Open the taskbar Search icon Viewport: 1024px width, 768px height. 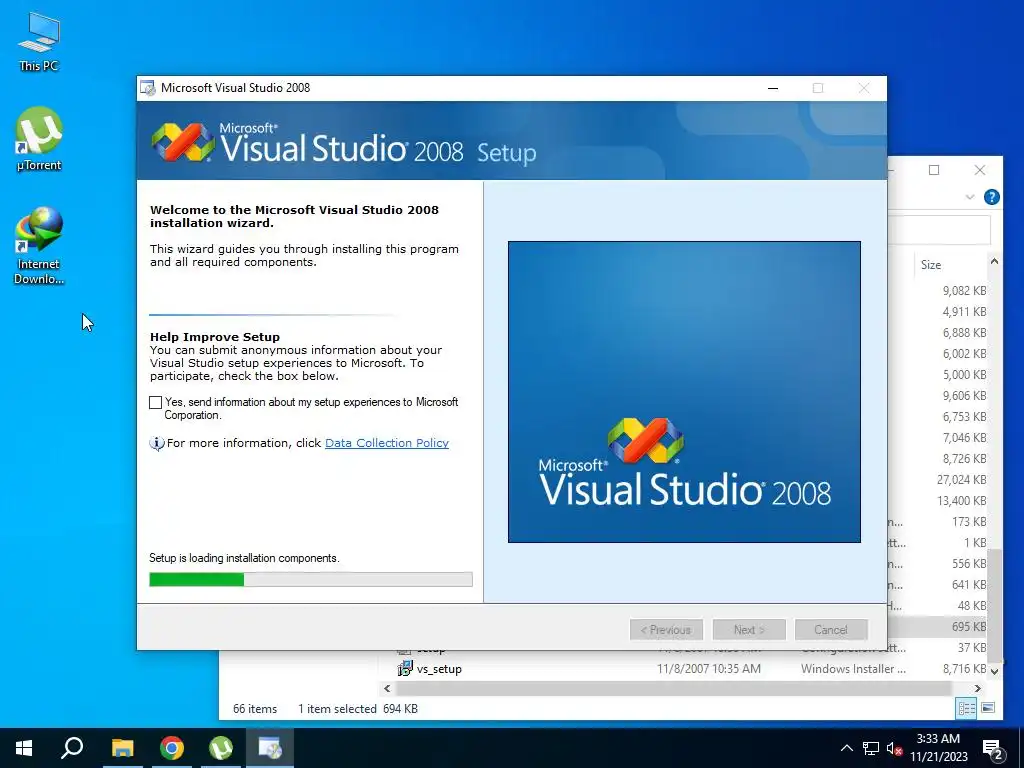pyautogui.click(x=72, y=748)
